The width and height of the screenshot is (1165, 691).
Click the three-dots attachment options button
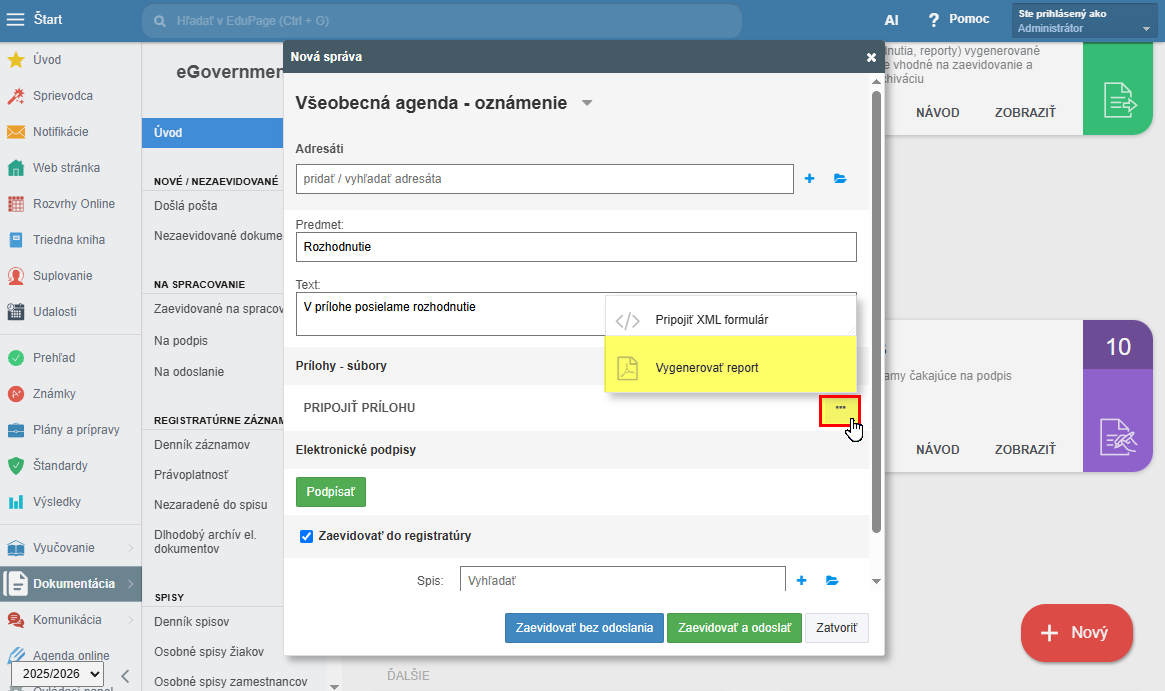point(840,408)
